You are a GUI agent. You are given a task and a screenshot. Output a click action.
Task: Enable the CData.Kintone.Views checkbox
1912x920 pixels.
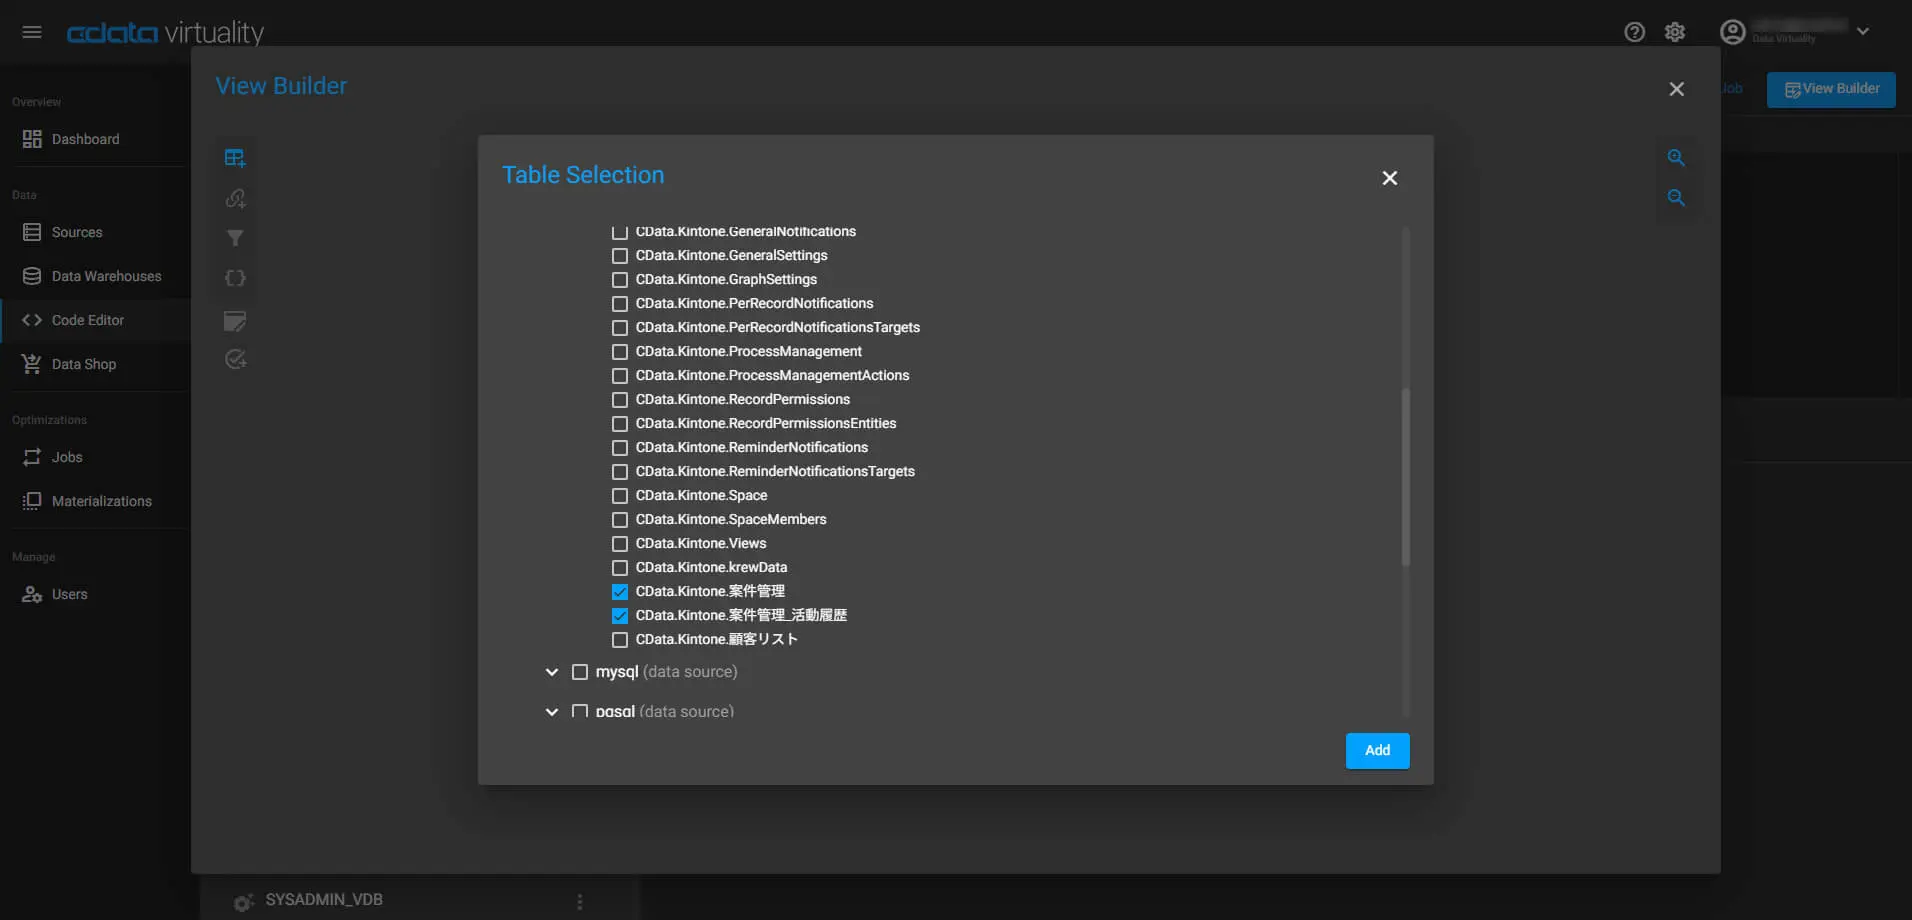tap(620, 544)
